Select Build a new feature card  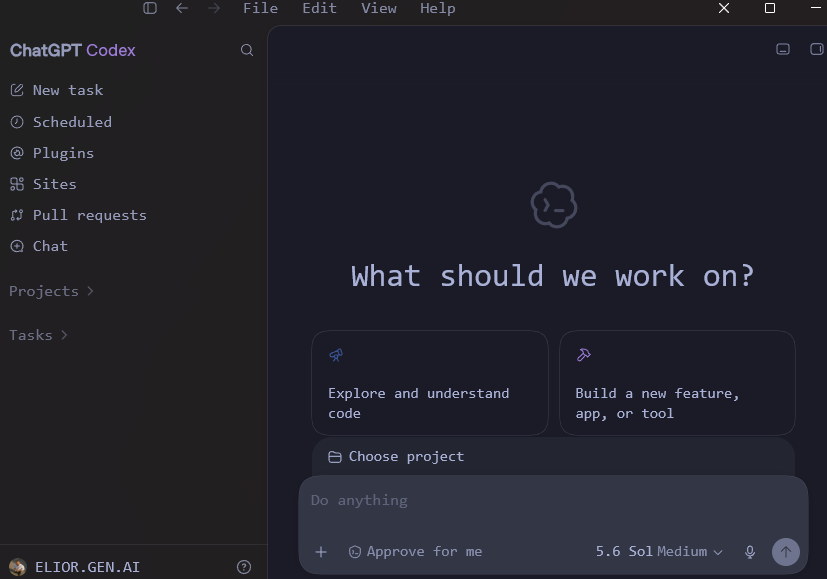coord(677,383)
